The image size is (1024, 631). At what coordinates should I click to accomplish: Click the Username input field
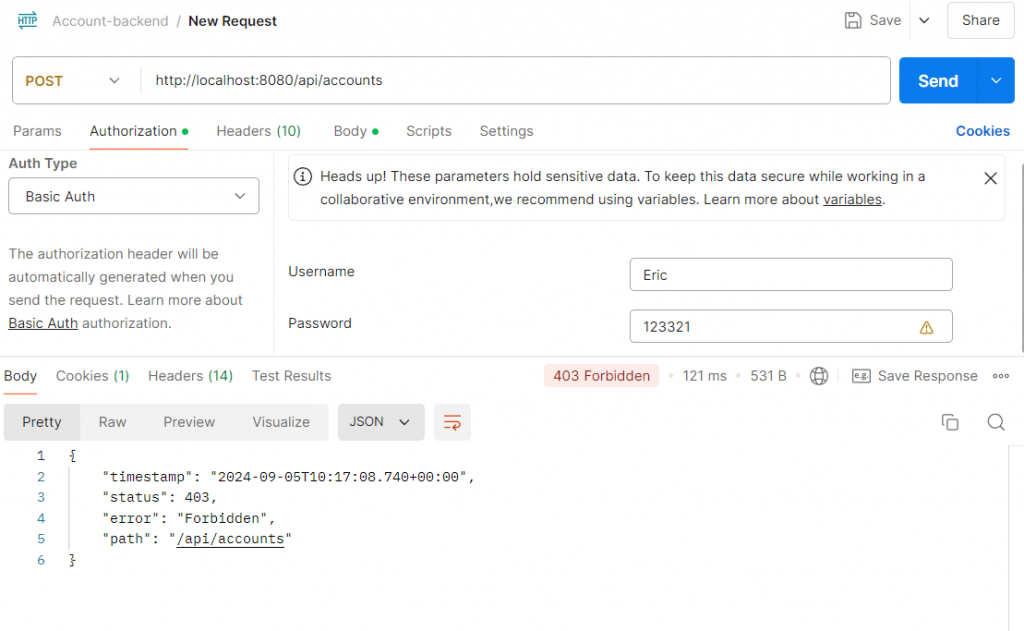pyautogui.click(x=790, y=275)
